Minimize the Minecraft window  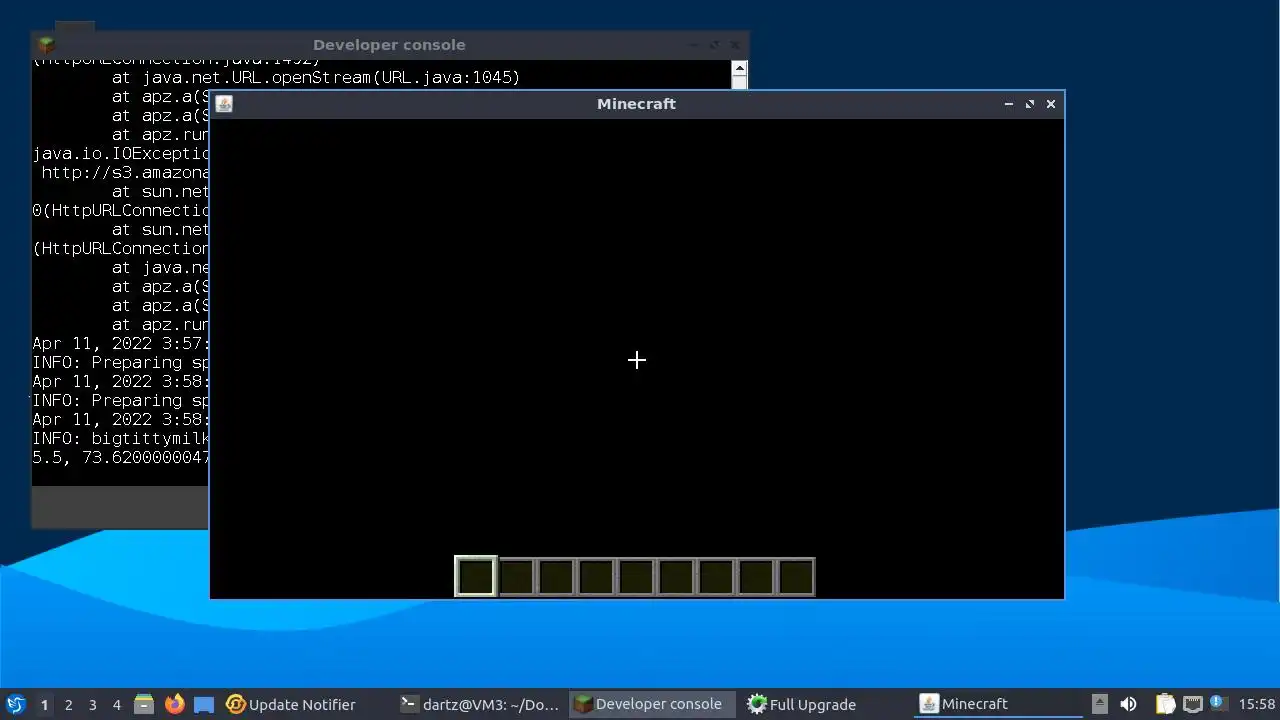(1008, 104)
